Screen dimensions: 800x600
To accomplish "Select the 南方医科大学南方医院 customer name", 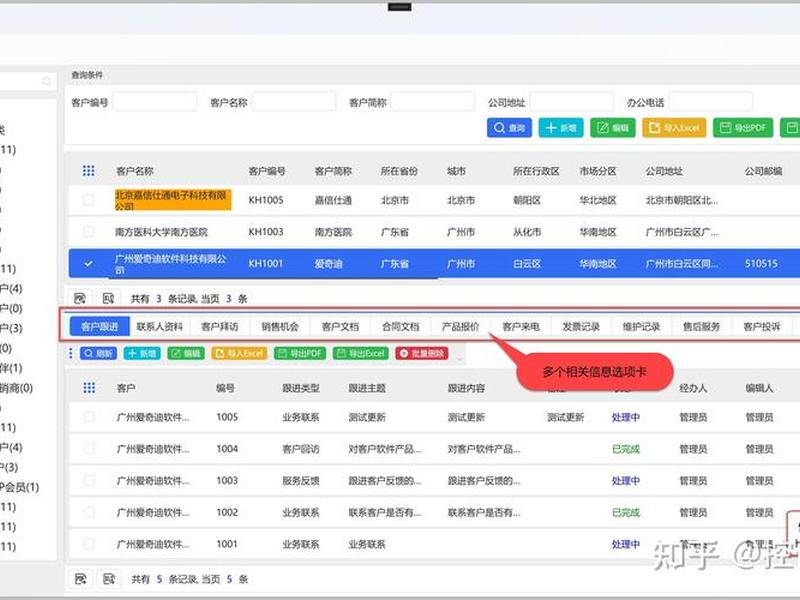I will click(x=161, y=232).
